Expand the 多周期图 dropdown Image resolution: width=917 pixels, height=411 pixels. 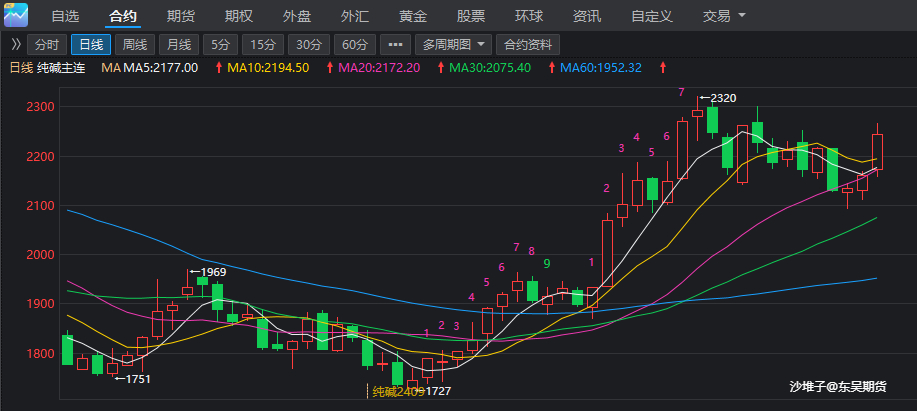[x=453, y=44]
